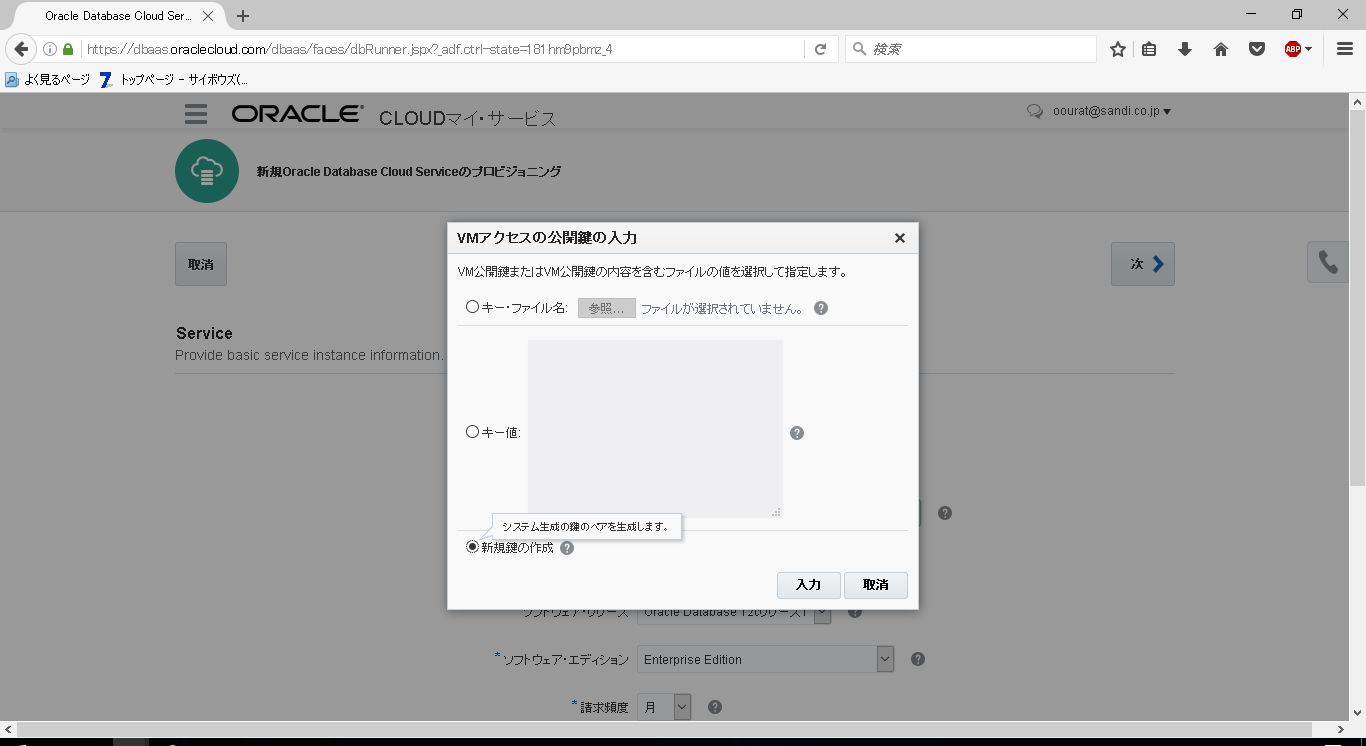The width and height of the screenshot is (1366, 746).
Task: Select the キー・ファイル名 radio button
Action: (x=473, y=307)
